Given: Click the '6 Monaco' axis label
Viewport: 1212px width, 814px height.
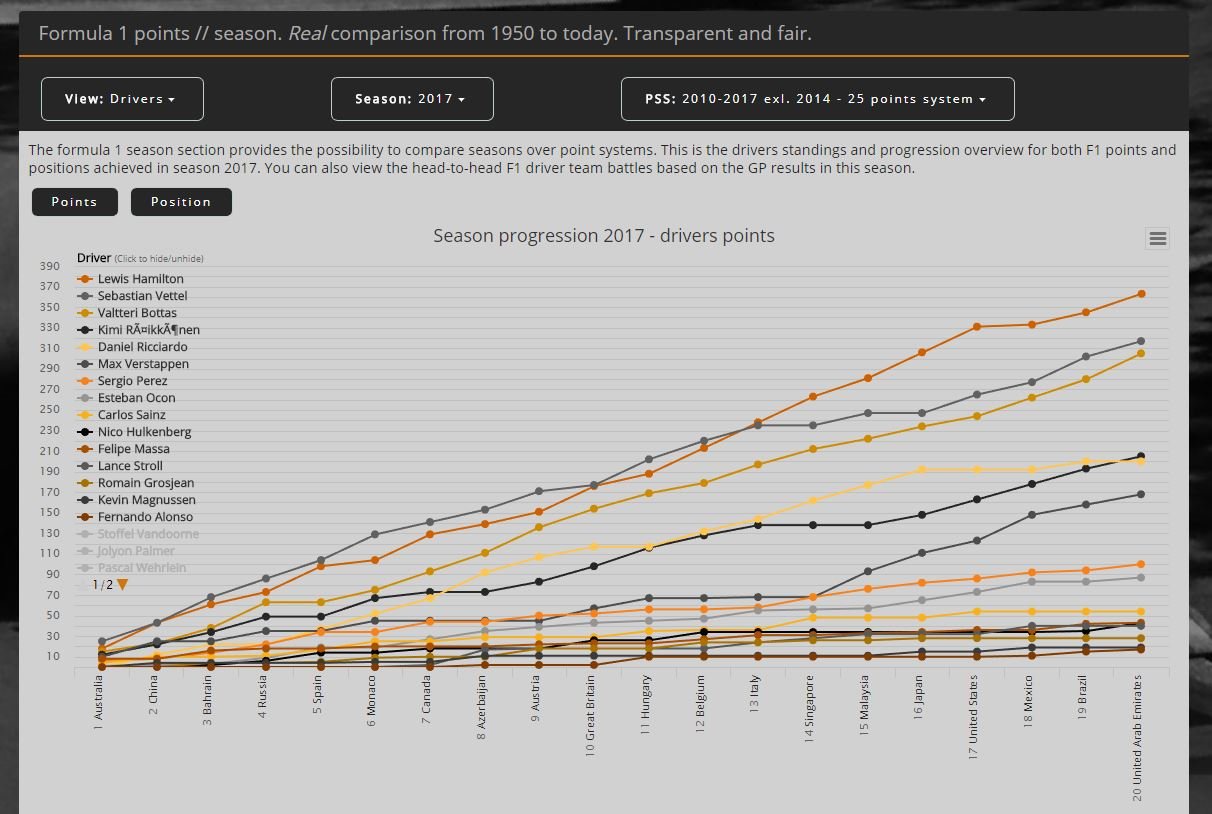Looking at the screenshot, I should (372, 701).
